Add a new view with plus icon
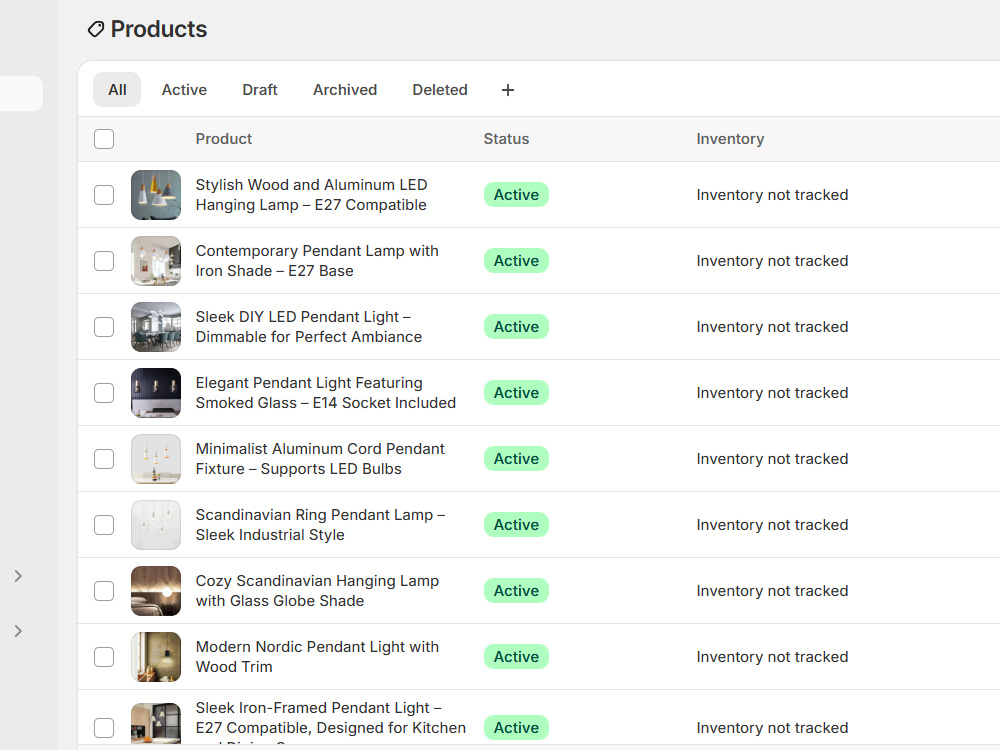The width and height of the screenshot is (1000, 750). [x=508, y=90]
